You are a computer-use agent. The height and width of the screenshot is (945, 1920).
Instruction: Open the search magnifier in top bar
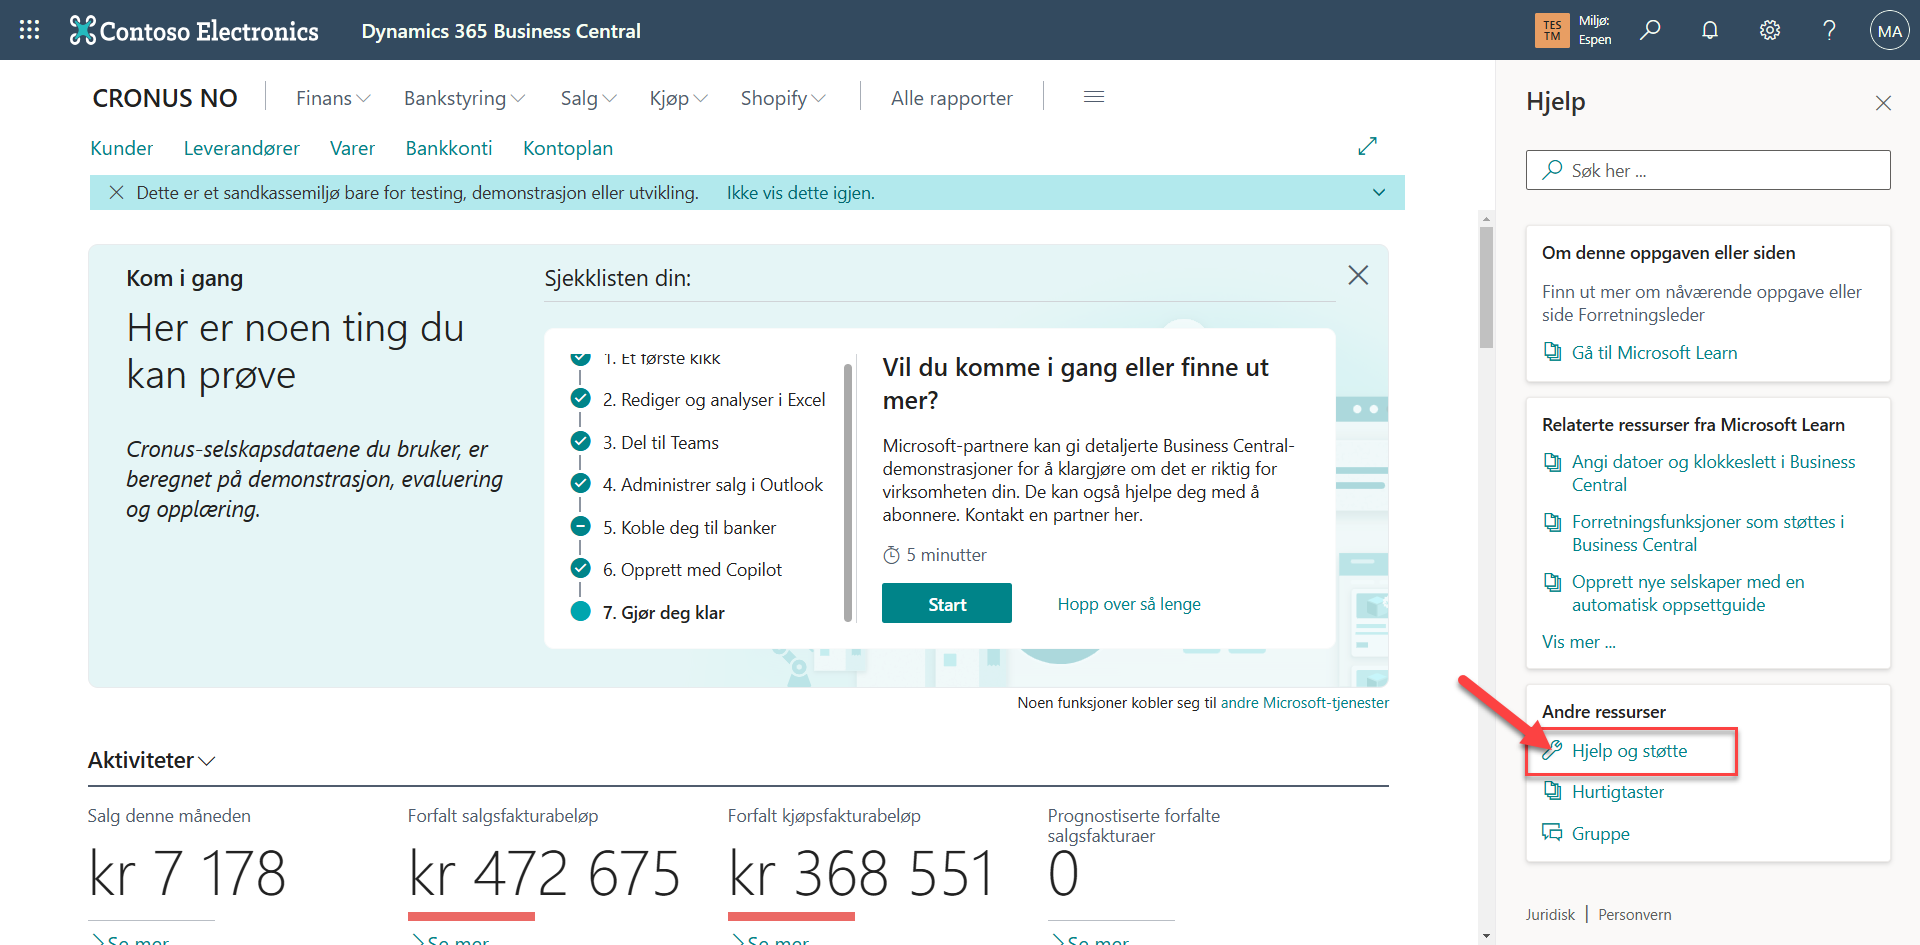(x=1650, y=30)
